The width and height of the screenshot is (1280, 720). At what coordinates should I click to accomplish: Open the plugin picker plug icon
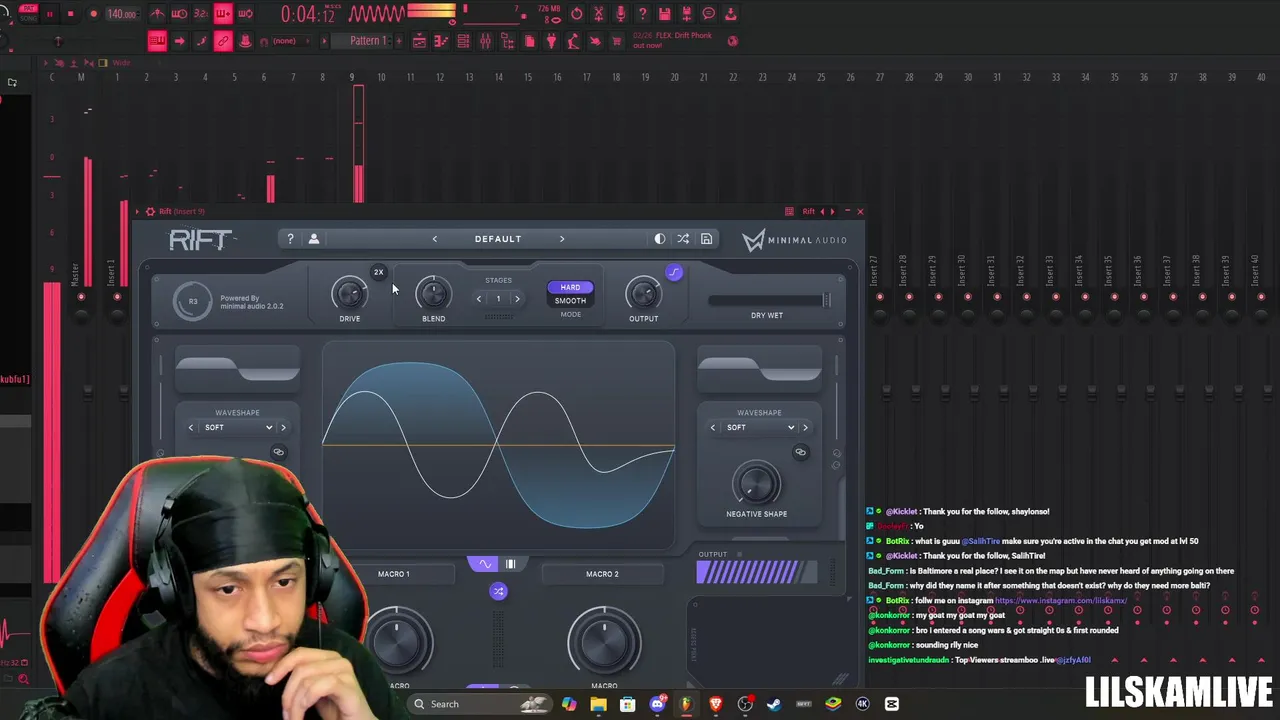tap(551, 41)
